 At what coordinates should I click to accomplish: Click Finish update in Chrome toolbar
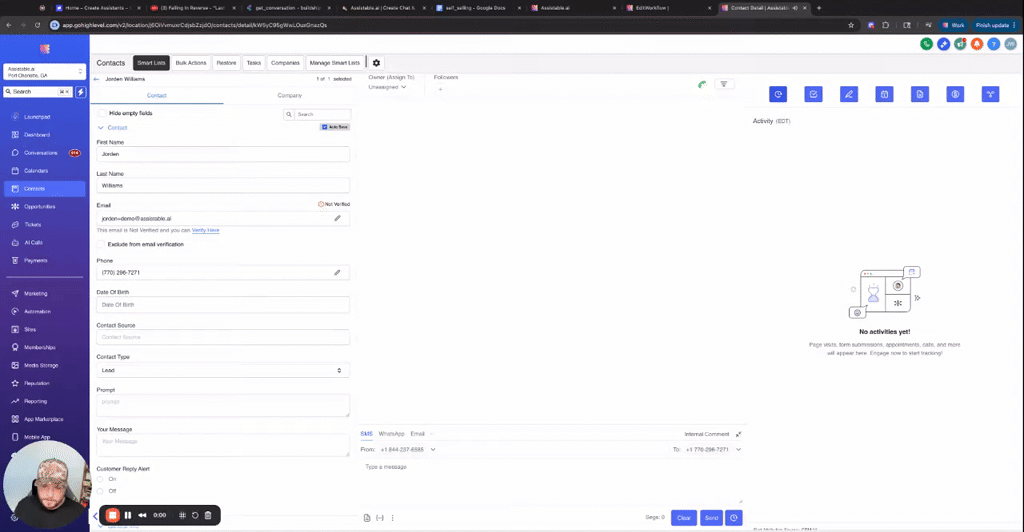coord(993,25)
